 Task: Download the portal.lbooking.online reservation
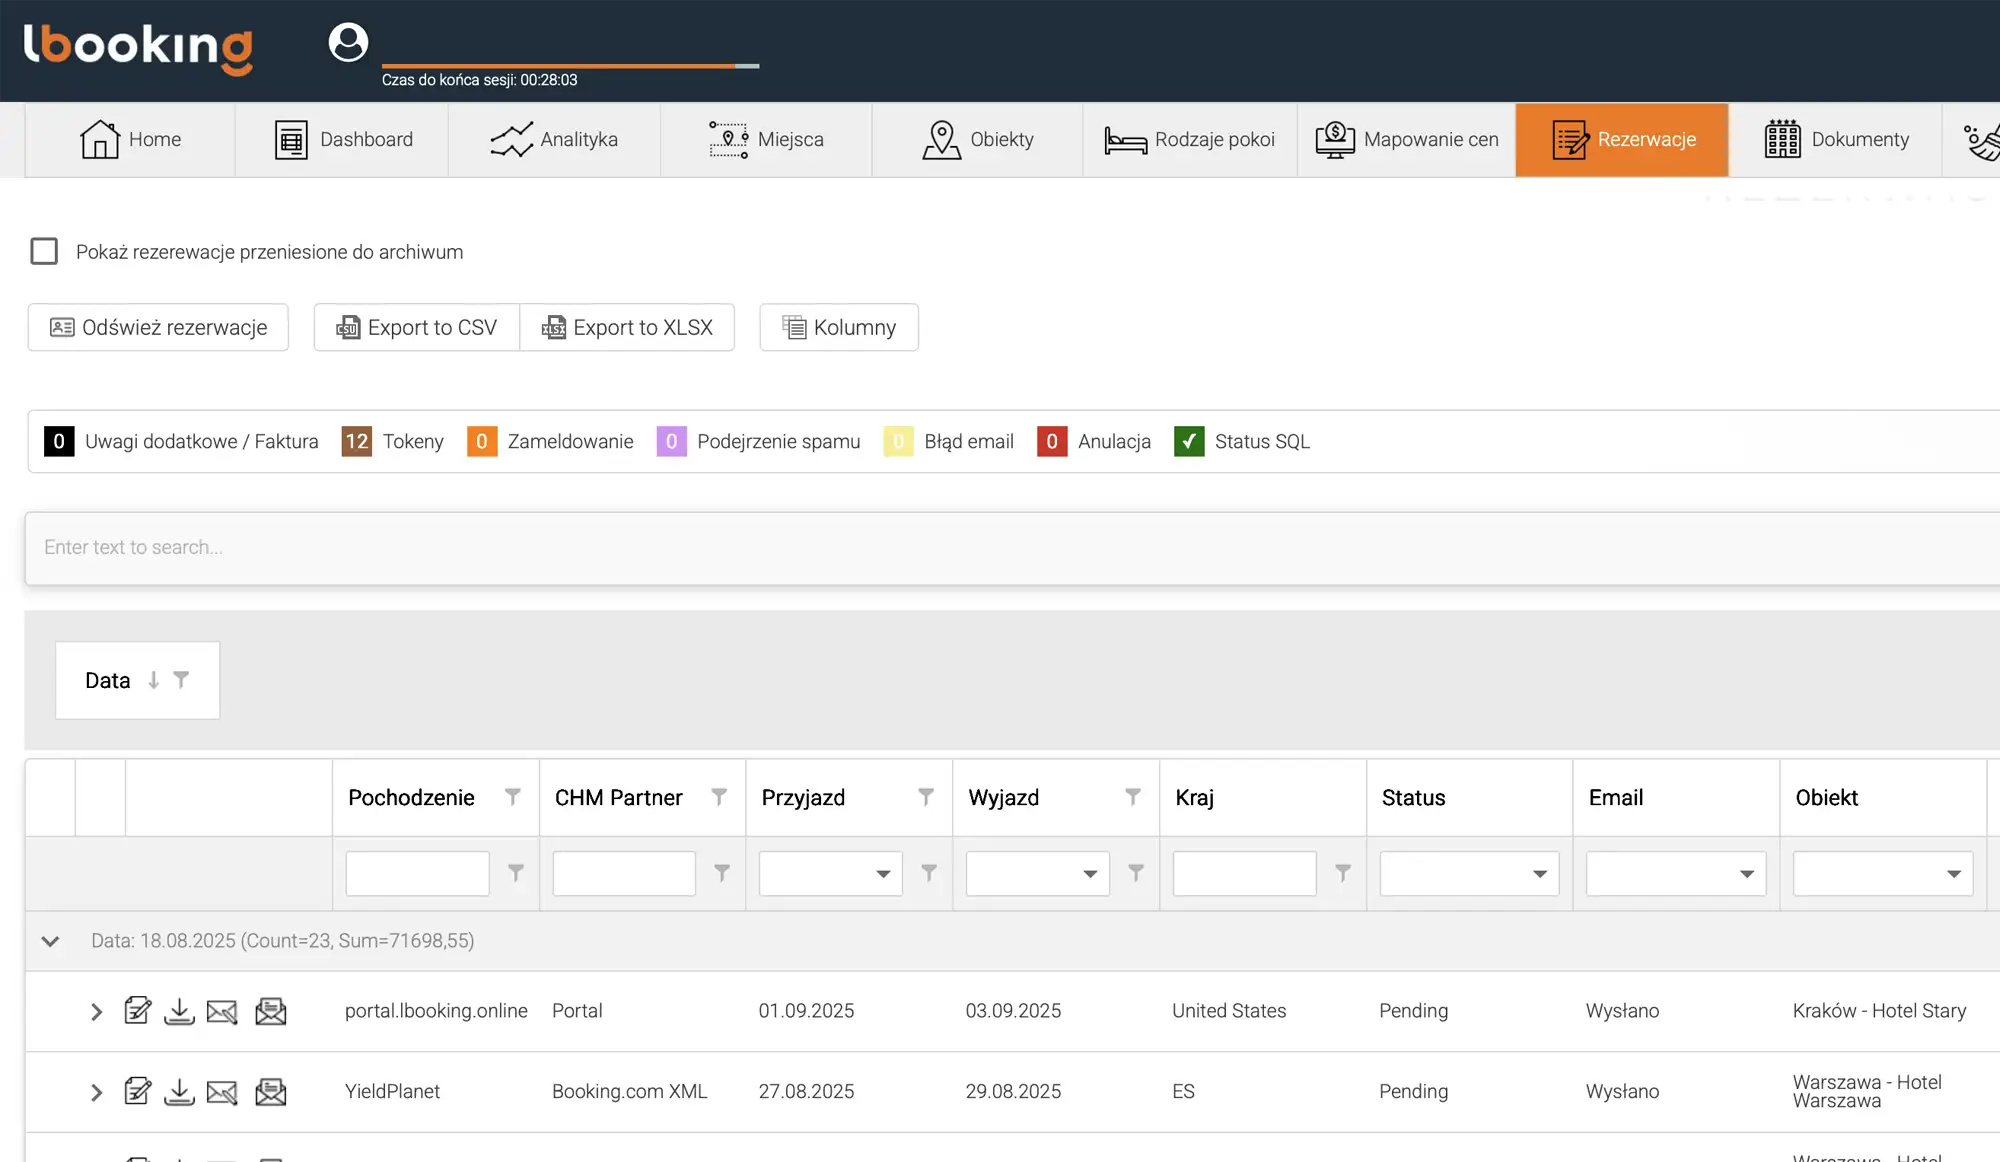[x=179, y=1011]
